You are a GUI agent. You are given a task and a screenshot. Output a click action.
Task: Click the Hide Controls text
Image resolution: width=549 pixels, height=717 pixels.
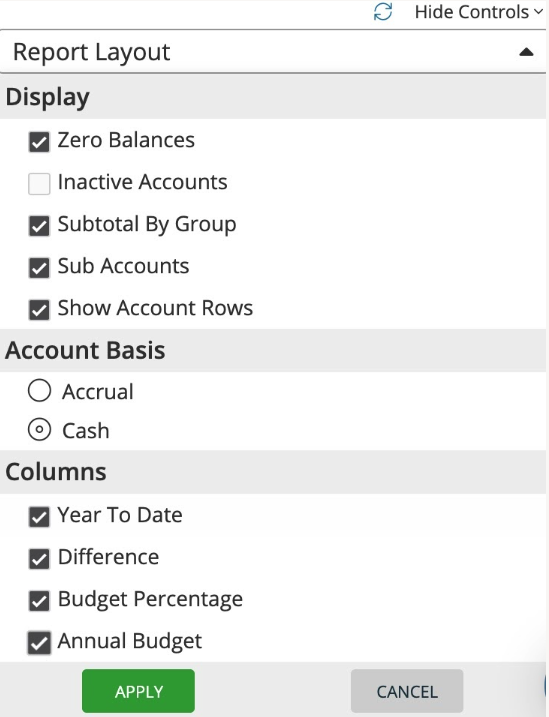coord(472,12)
